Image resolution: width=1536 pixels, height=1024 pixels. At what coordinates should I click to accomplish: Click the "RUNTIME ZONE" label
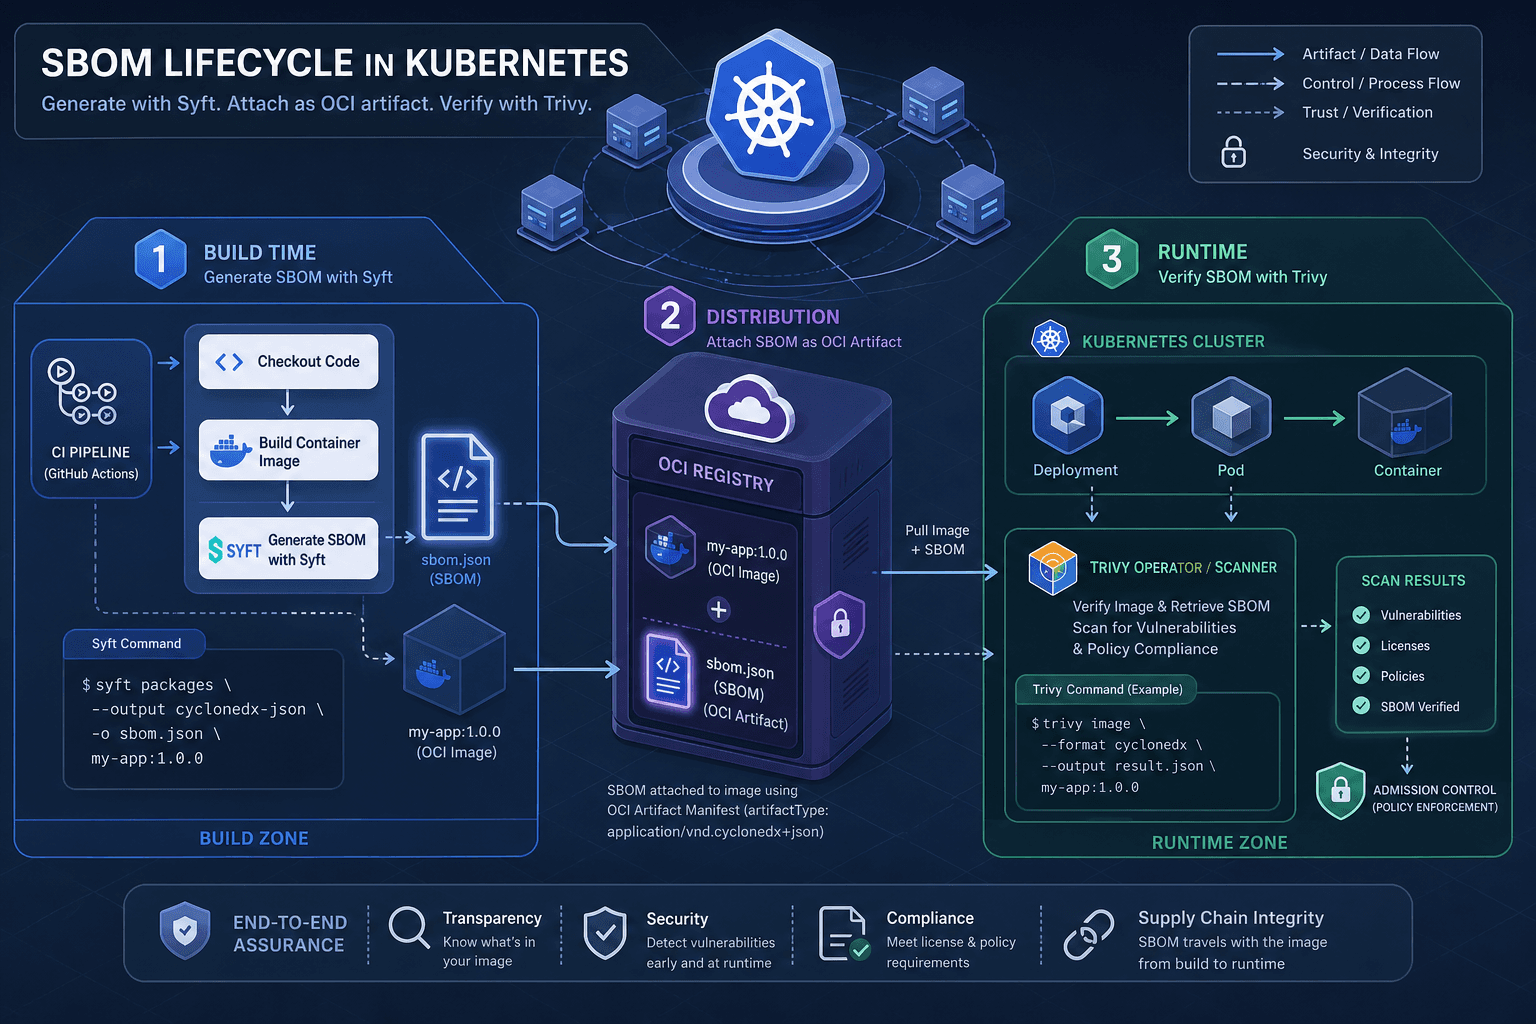(x=1220, y=843)
